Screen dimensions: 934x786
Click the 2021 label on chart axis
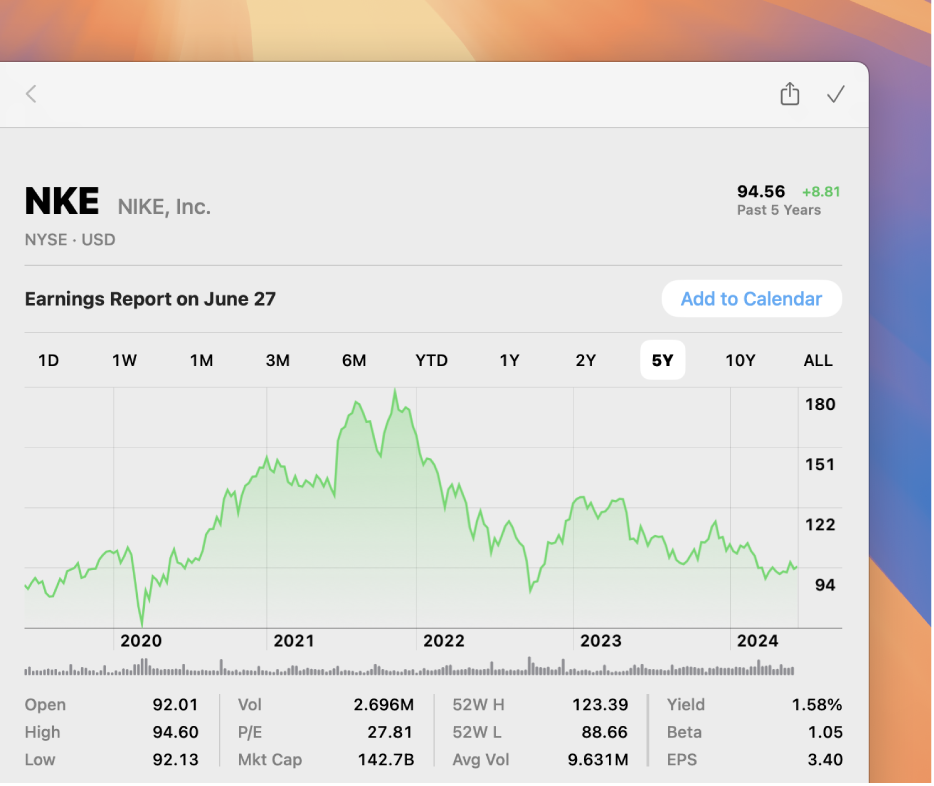point(294,641)
